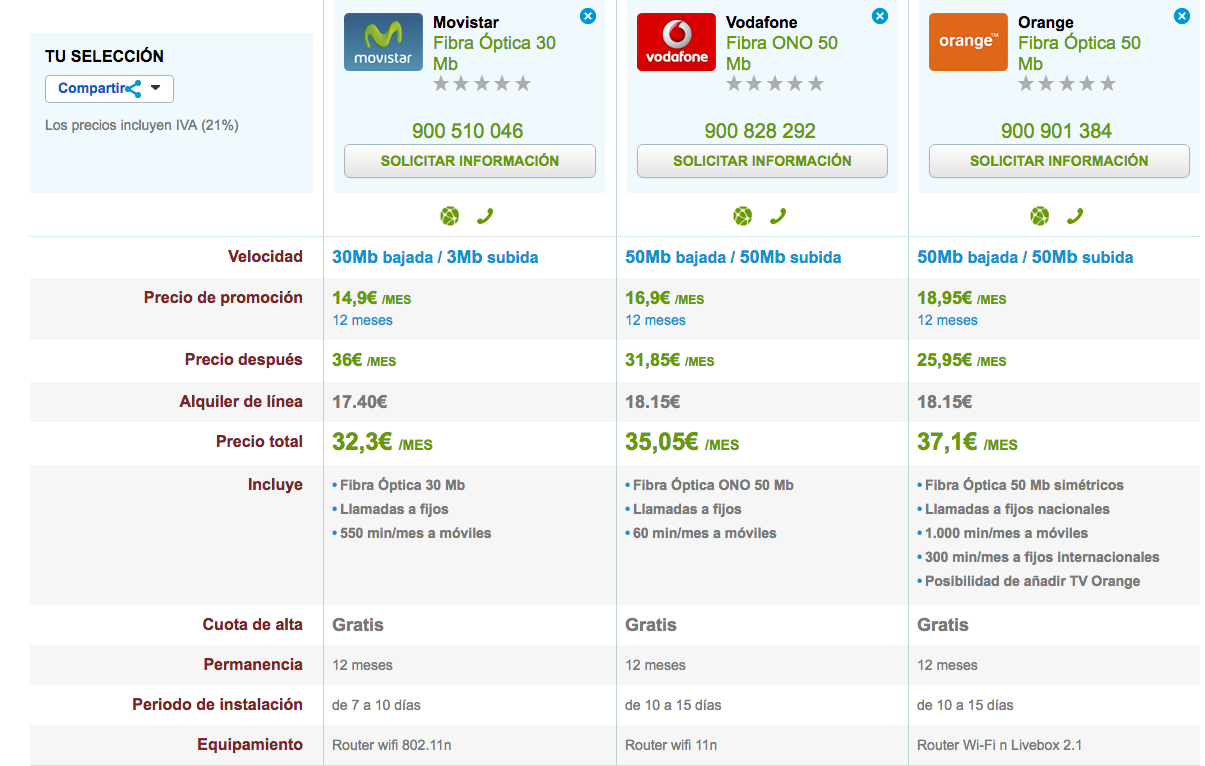Remove Vodafone offer with its close icon
1205x766 pixels.
point(880,16)
